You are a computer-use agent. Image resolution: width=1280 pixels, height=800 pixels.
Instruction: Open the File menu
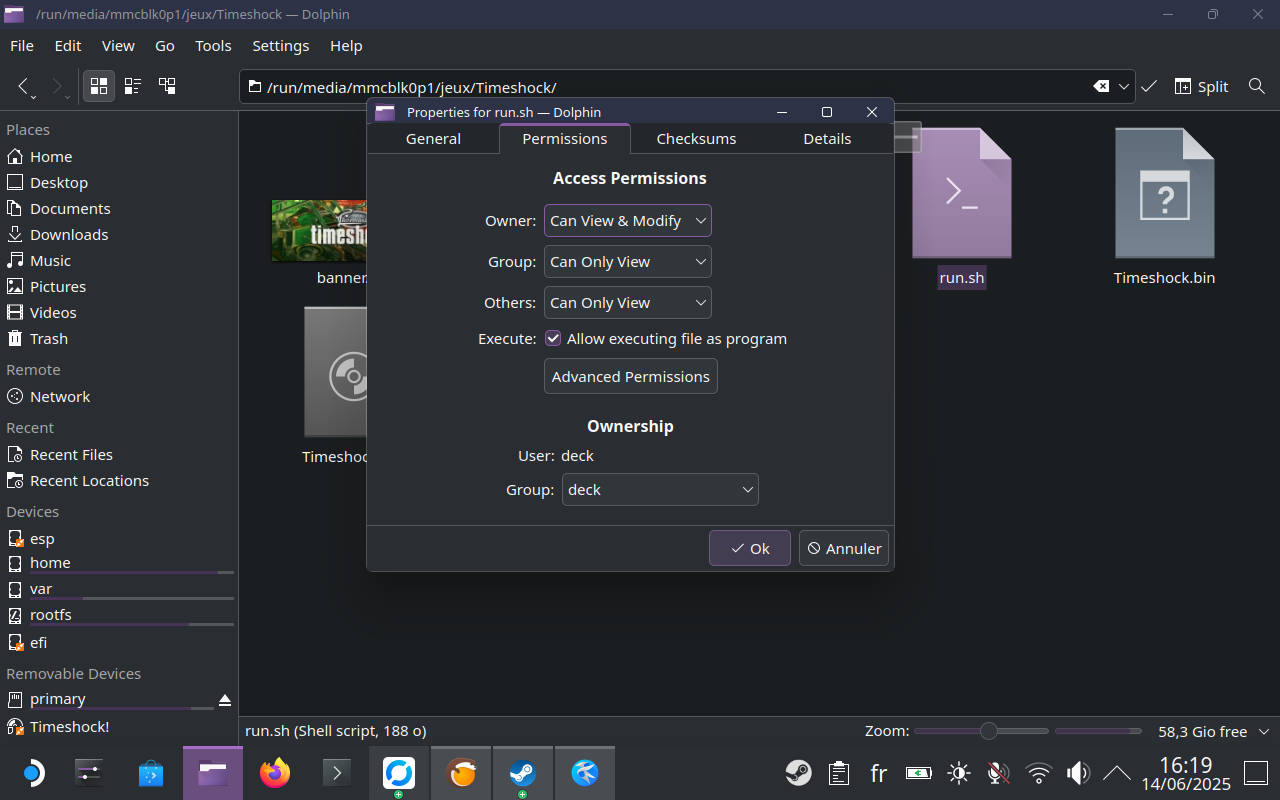coord(22,46)
